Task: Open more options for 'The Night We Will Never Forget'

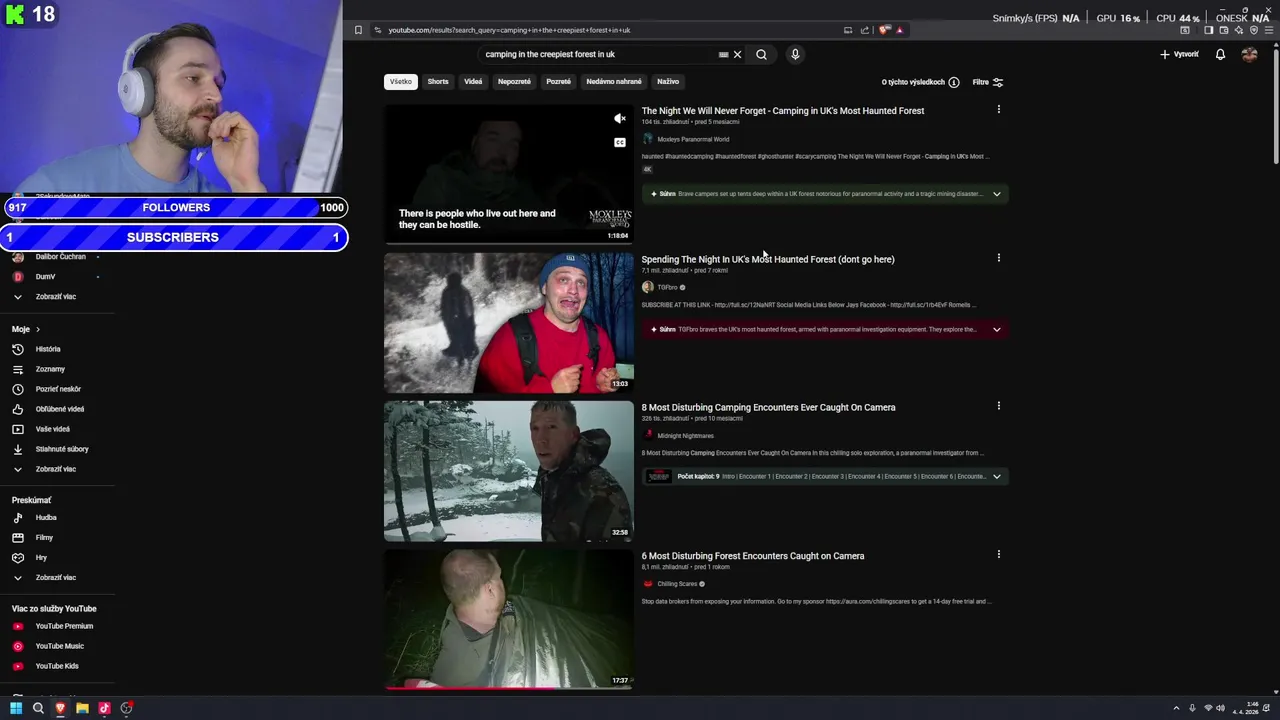Action: click(998, 110)
